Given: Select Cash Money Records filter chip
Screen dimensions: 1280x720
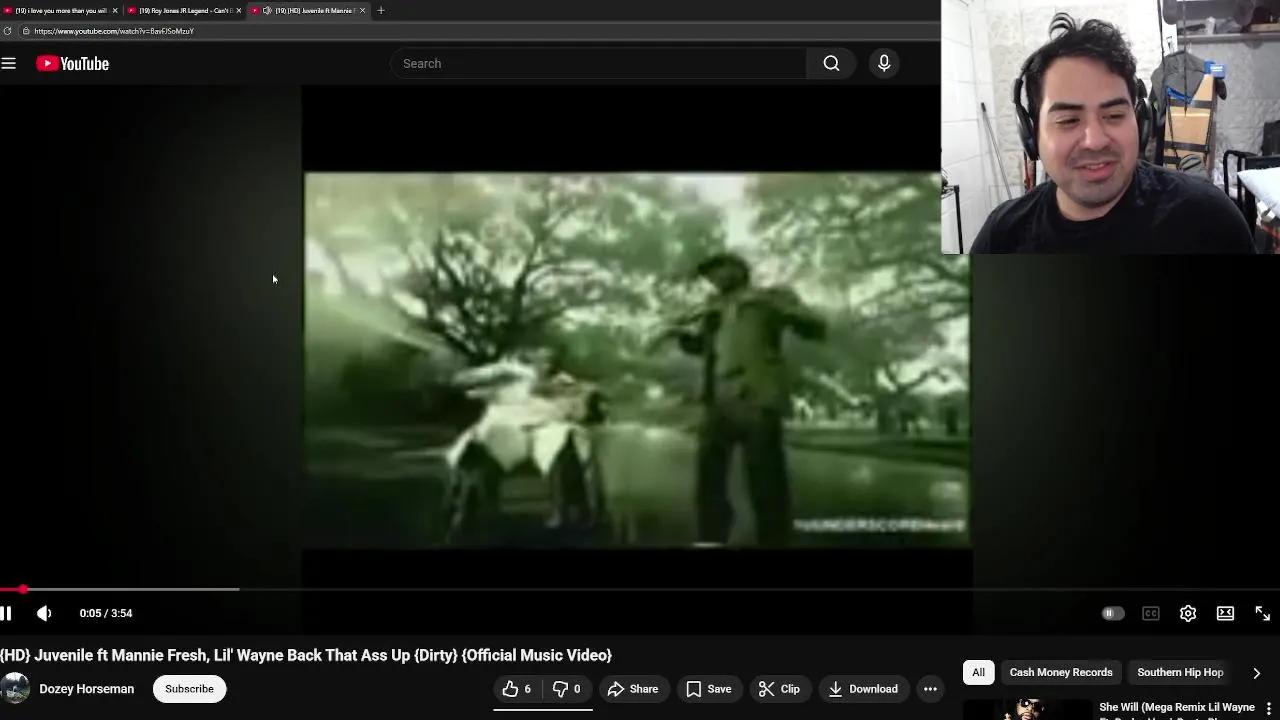Looking at the screenshot, I should pos(1061,672).
